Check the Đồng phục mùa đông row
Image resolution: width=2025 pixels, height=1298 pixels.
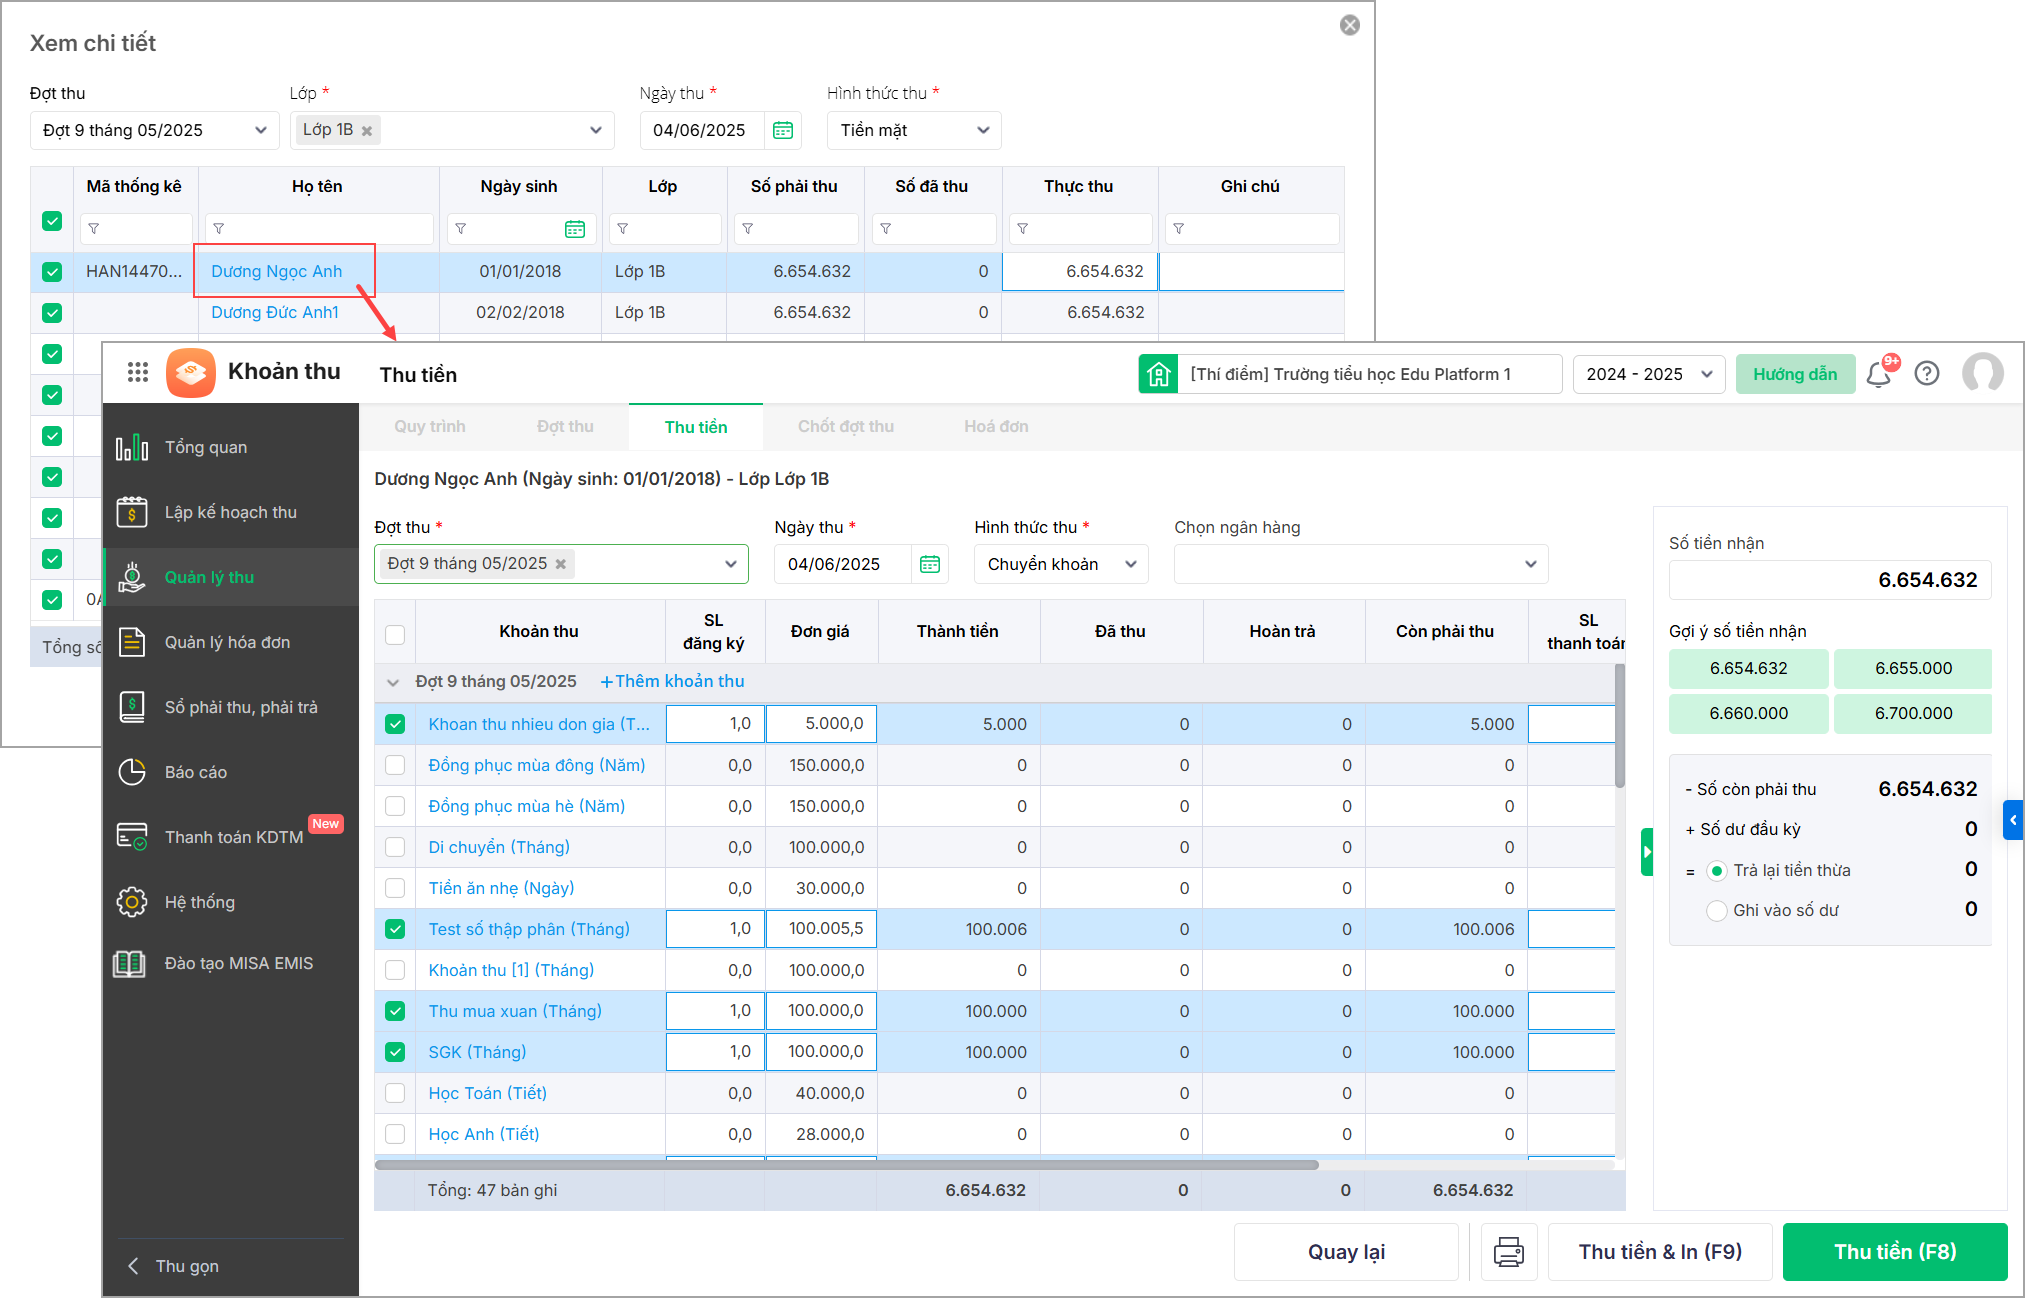[x=395, y=766]
